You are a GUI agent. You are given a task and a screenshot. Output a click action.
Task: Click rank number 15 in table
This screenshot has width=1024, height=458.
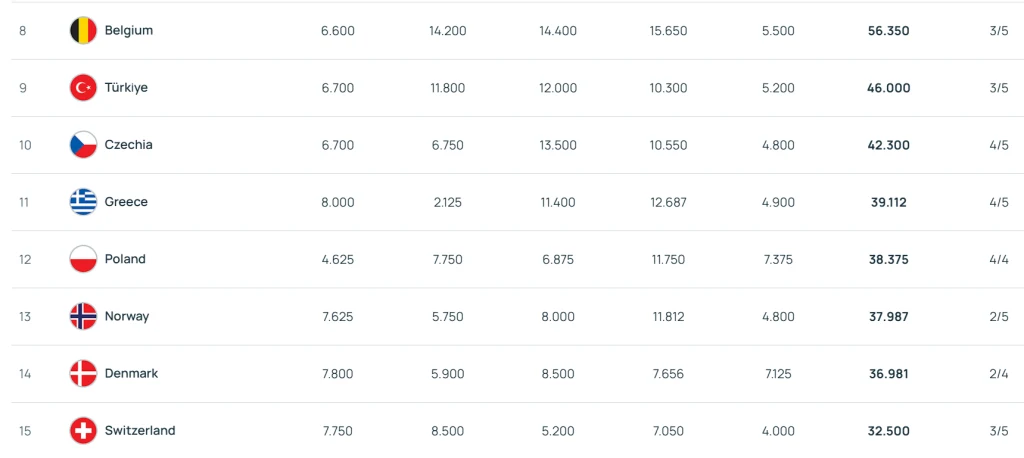(25, 431)
